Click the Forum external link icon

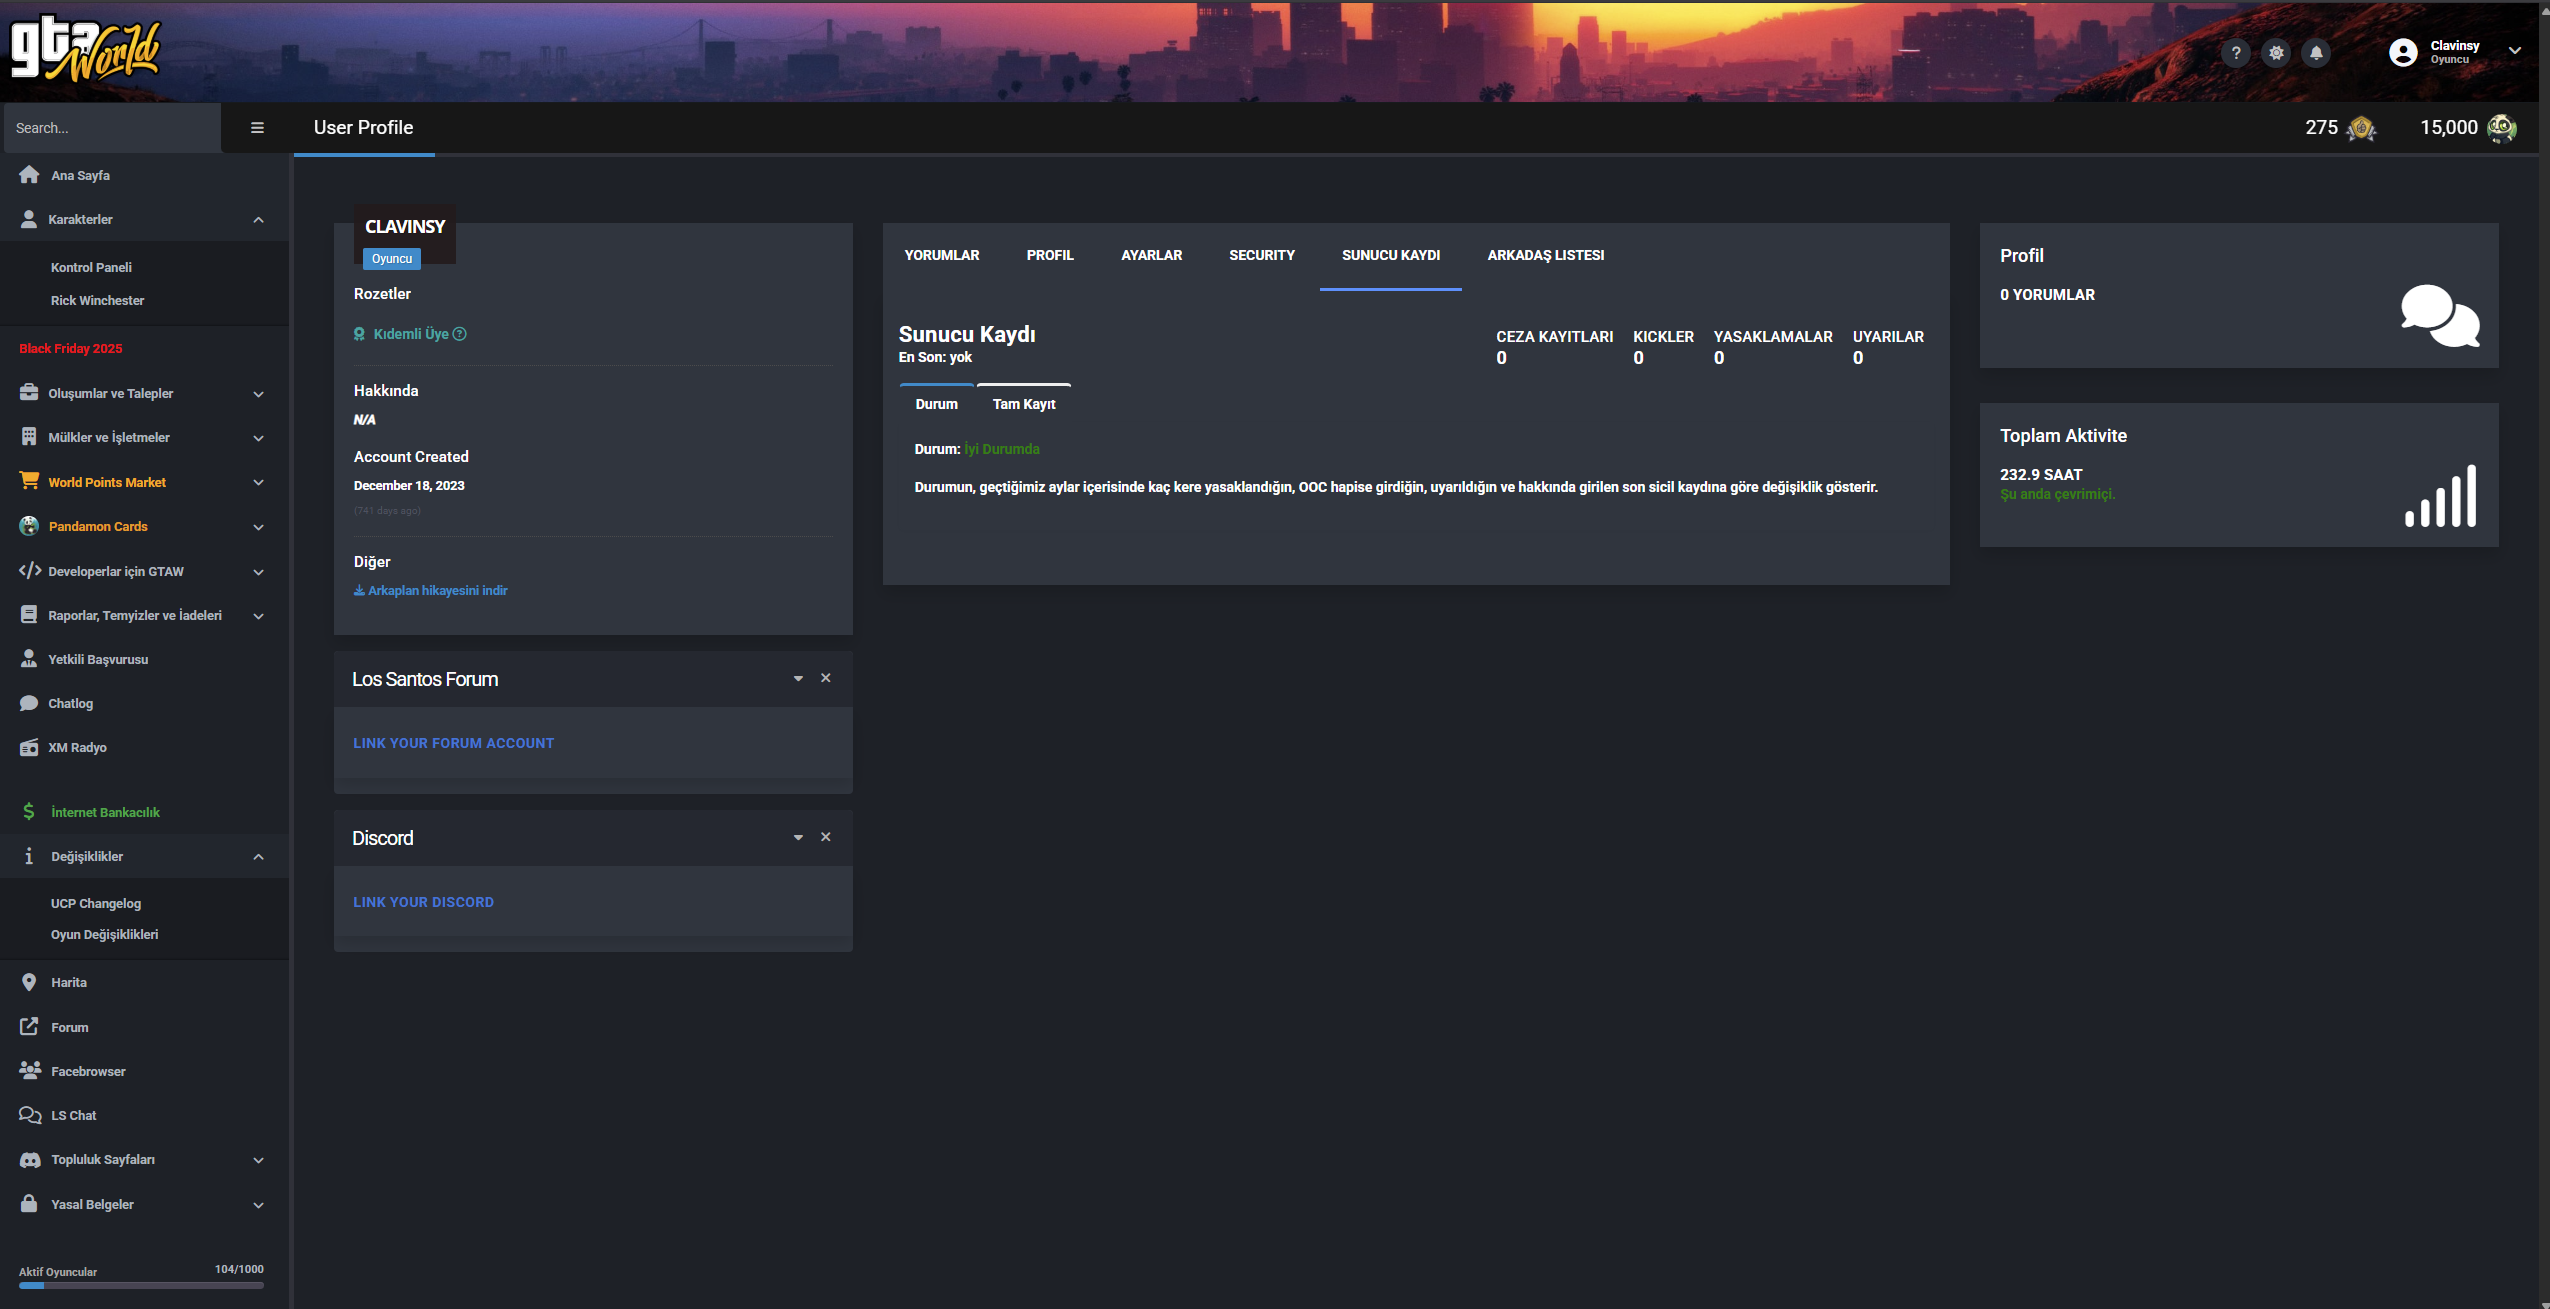(29, 1027)
